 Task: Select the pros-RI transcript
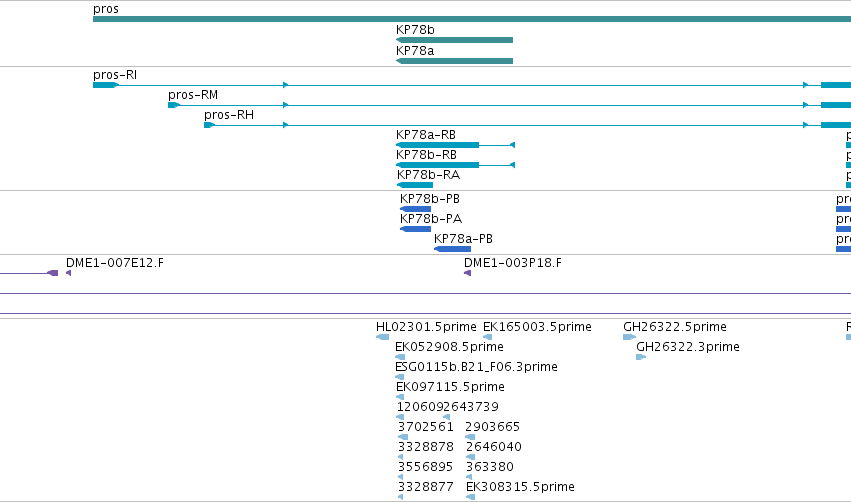click(472, 85)
